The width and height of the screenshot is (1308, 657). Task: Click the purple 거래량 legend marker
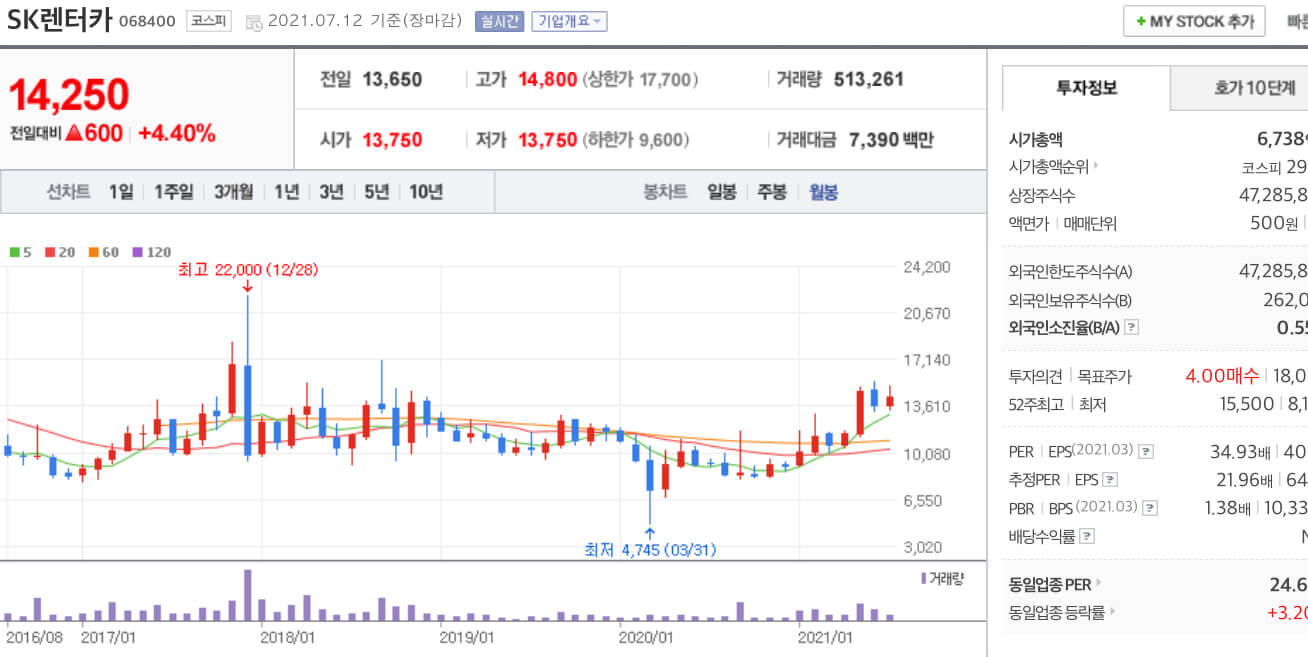point(924,578)
